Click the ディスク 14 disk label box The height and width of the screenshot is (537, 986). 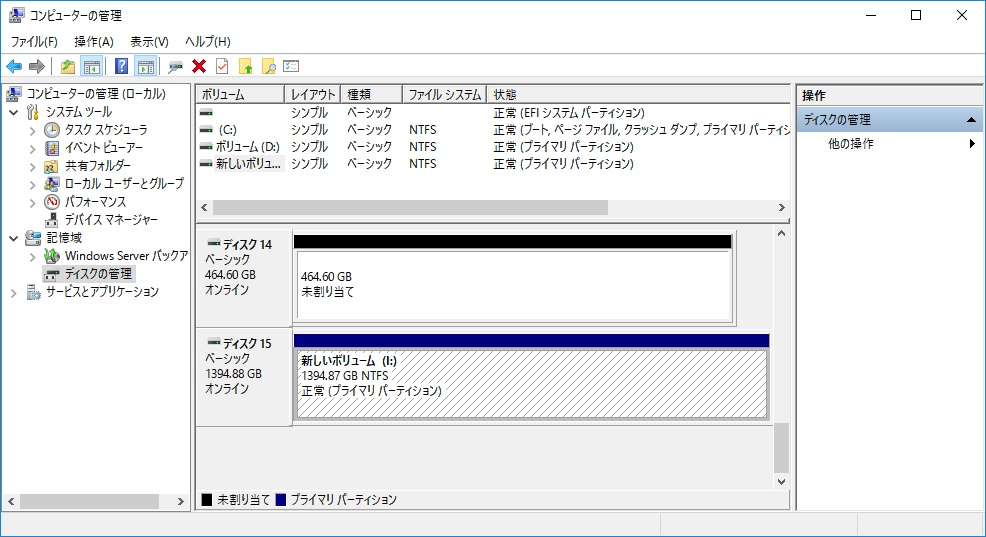[x=244, y=277]
